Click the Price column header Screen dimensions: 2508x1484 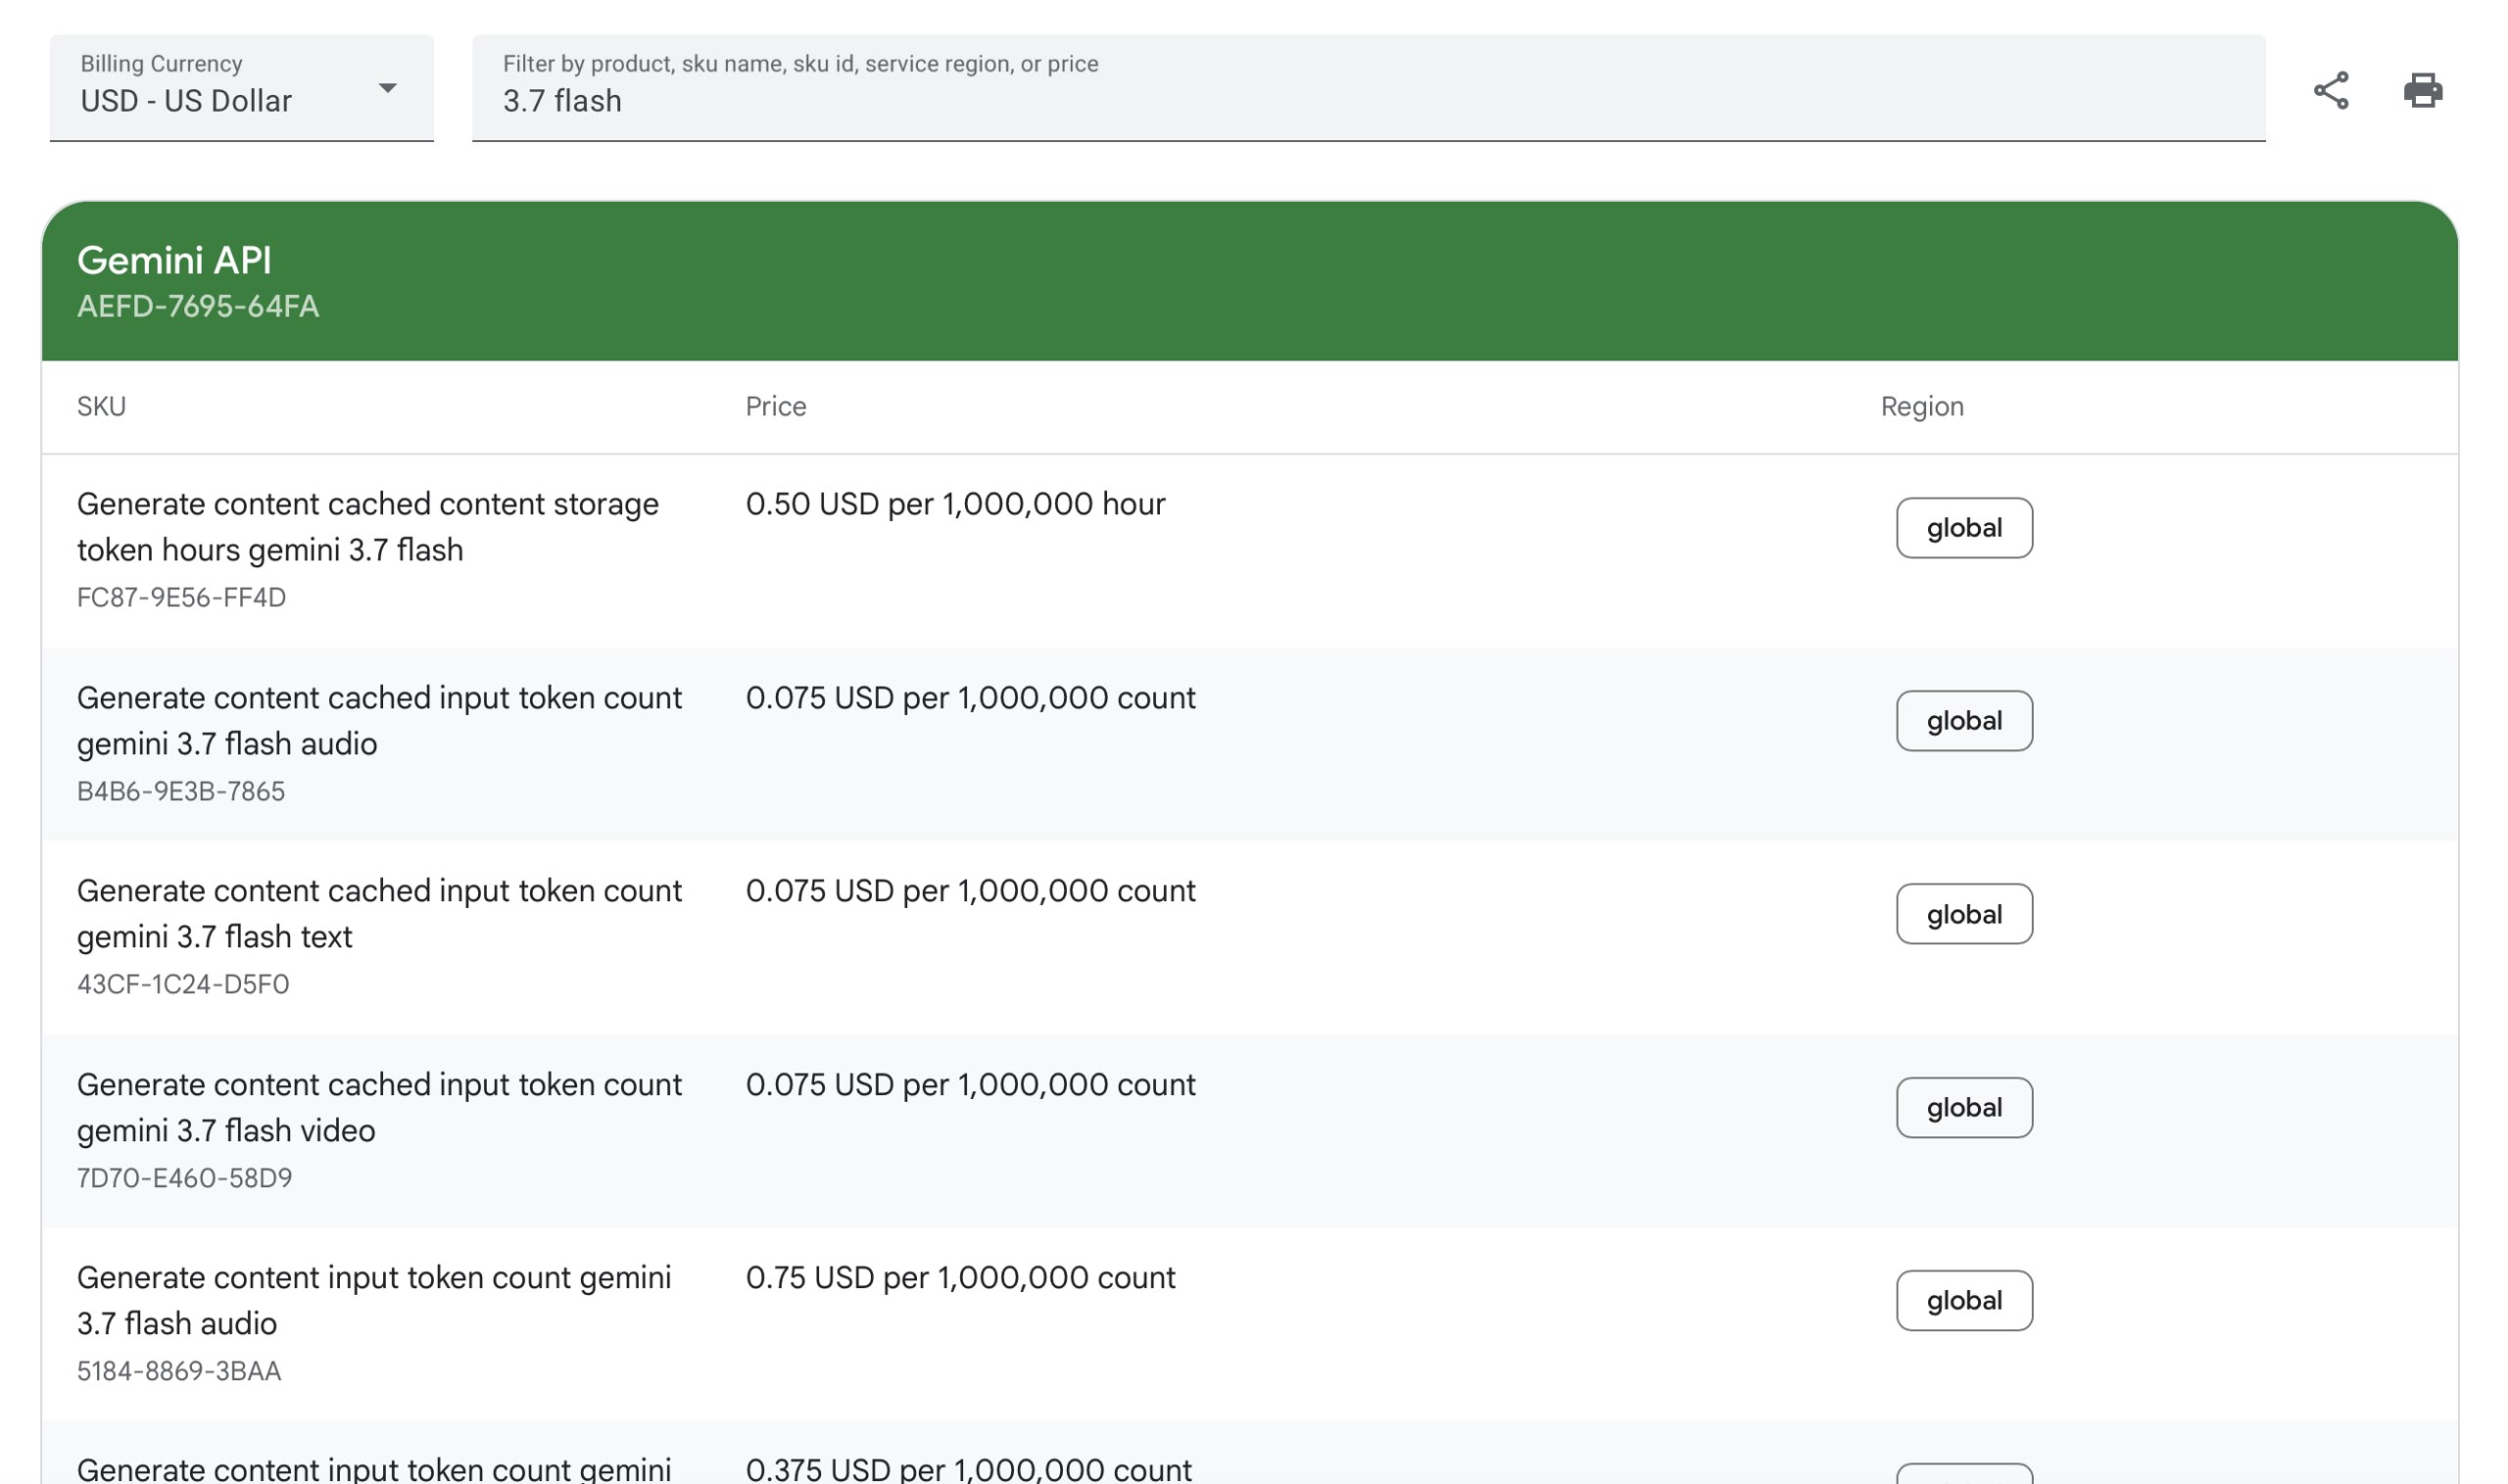click(x=776, y=407)
